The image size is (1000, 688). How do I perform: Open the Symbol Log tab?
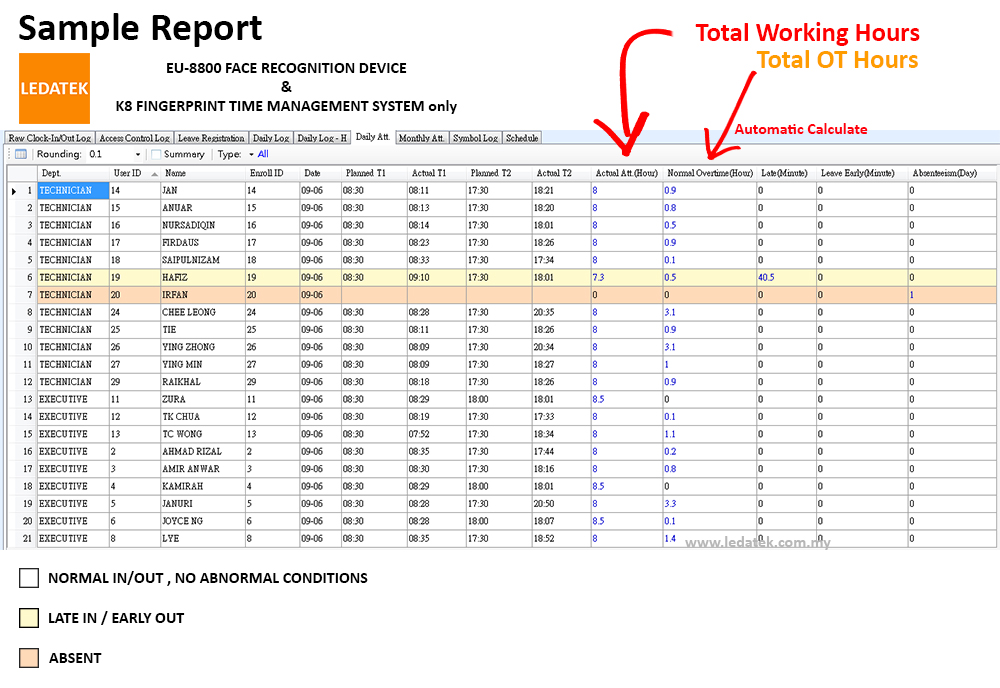(476, 138)
